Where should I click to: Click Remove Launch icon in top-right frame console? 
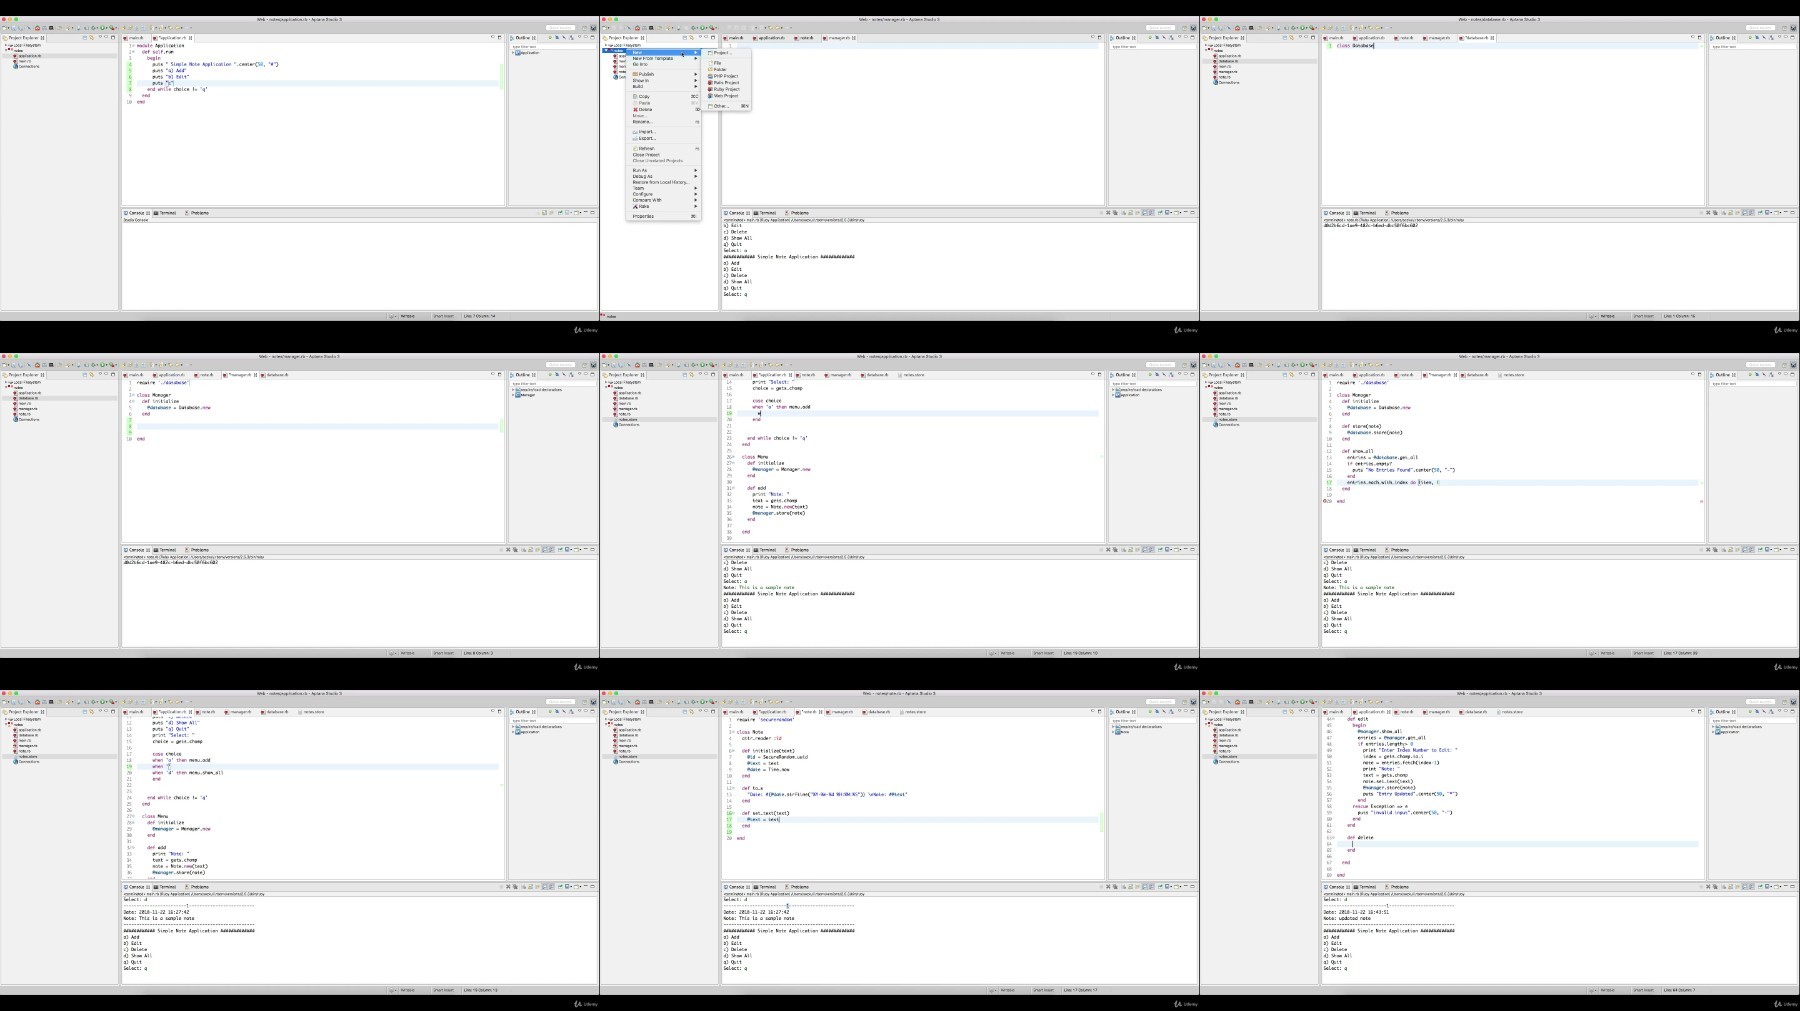click(1708, 212)
